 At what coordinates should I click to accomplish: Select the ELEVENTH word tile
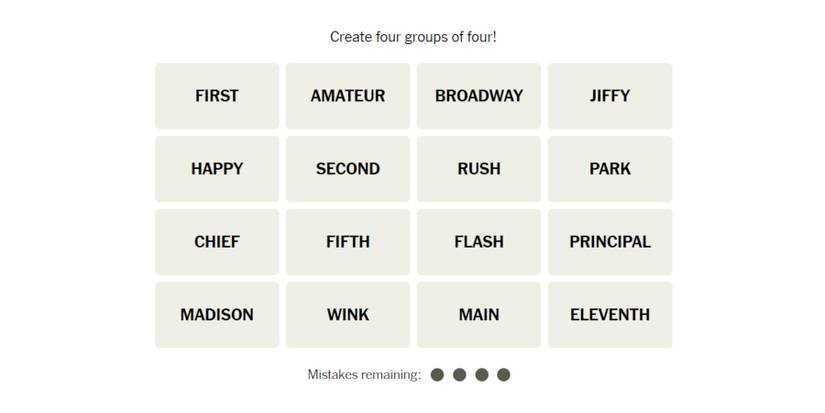(x=610, y=315)
